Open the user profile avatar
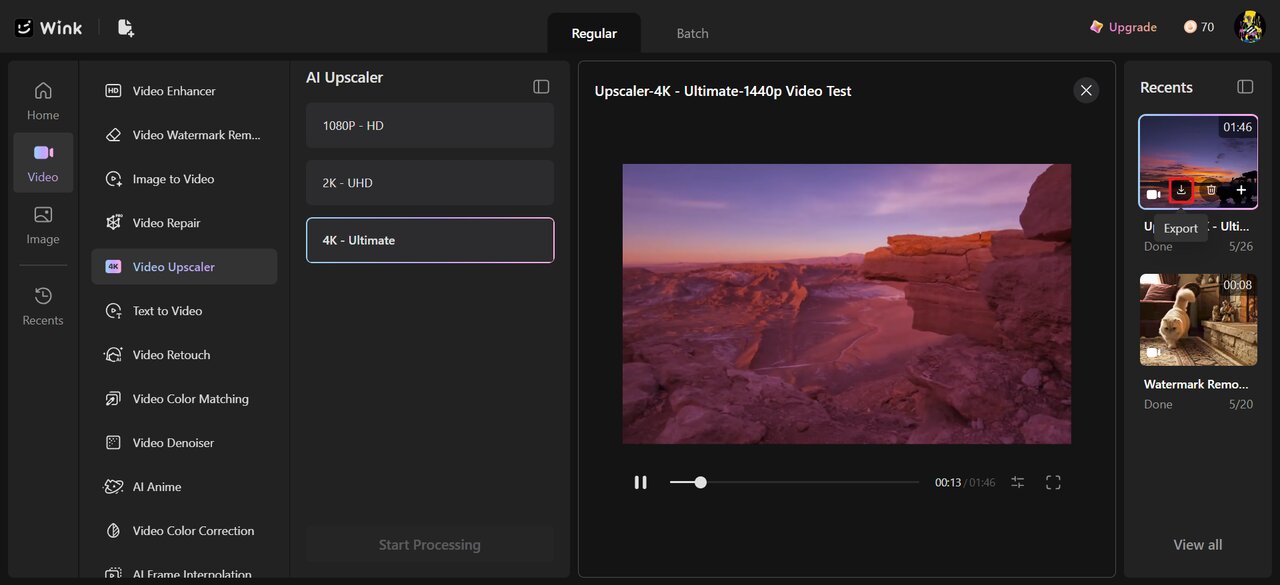 point(1250,27)
